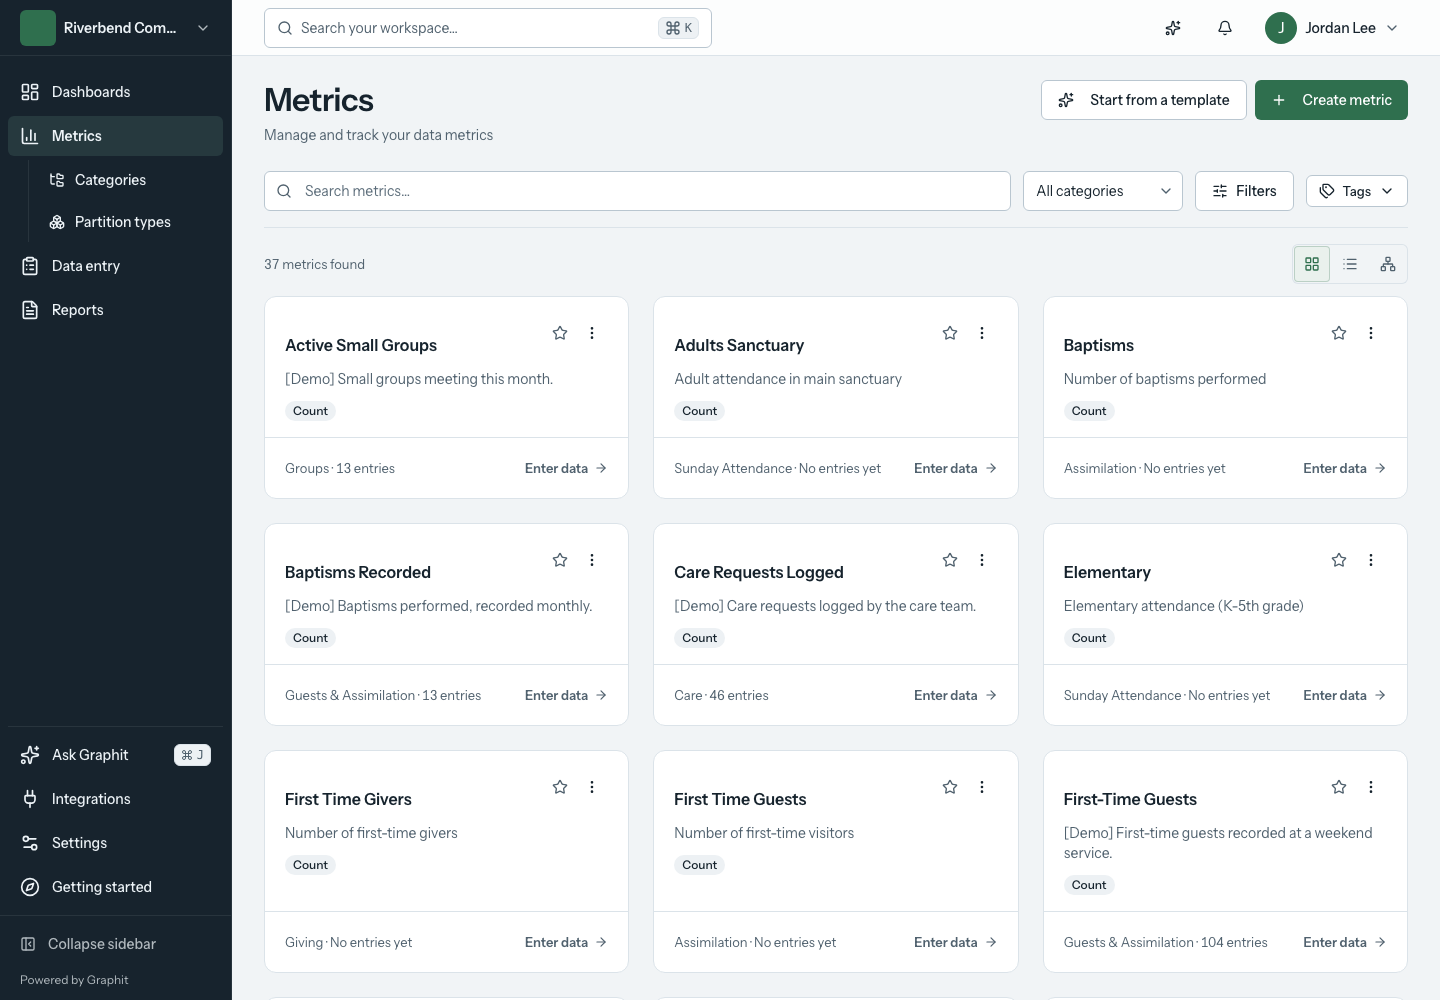The image size is (1440, 1000).
Task: Enter data for First Time Givers
Action: point(566,942)
